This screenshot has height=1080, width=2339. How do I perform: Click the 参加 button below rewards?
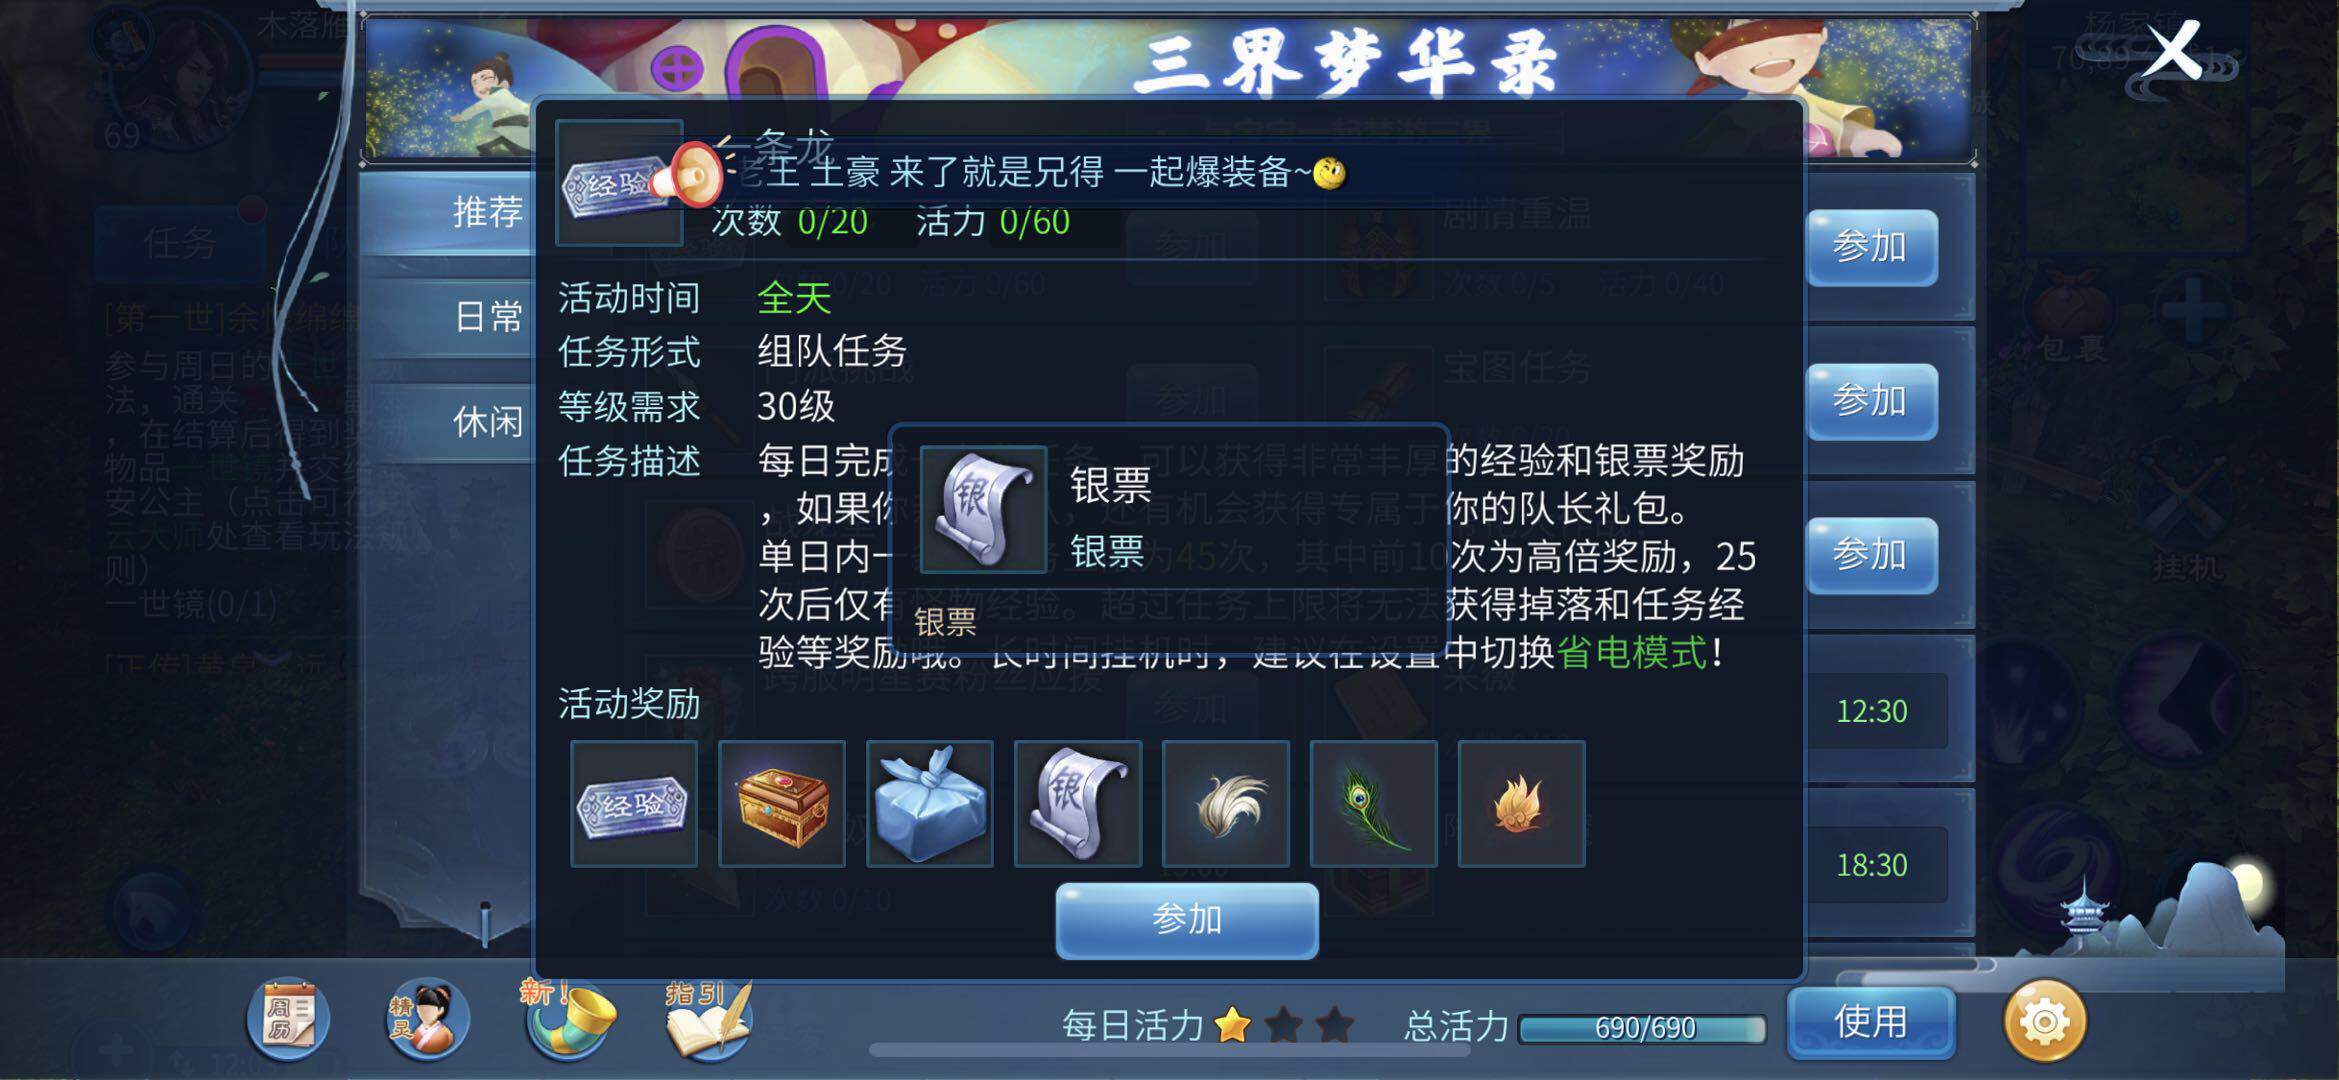click(x=1187, y=920)
